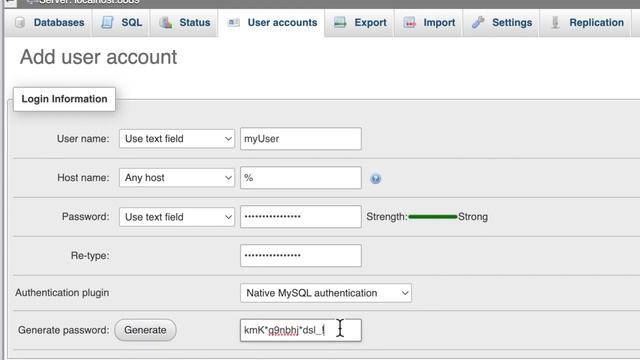Select the User accounts tab
Viewport: 640px width, 360px height.
tap(272, 23)
